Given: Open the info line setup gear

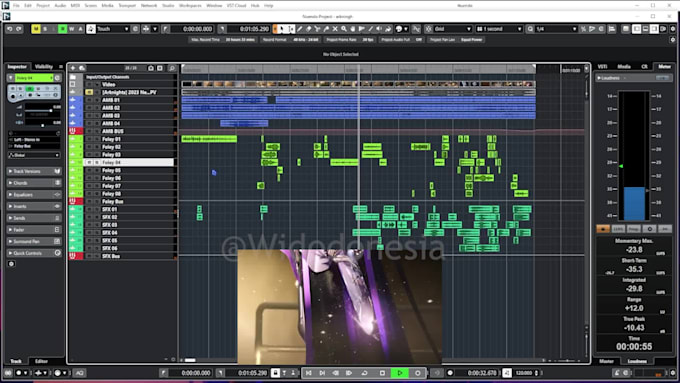Looking at the screenshot, I should coord(673,40).
